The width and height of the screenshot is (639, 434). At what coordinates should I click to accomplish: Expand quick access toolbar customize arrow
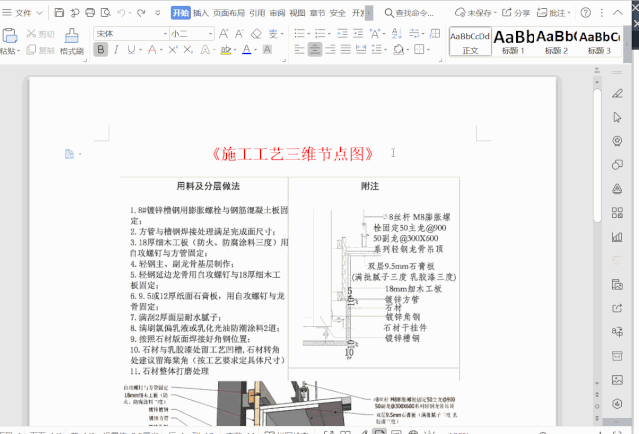[158, 13]
